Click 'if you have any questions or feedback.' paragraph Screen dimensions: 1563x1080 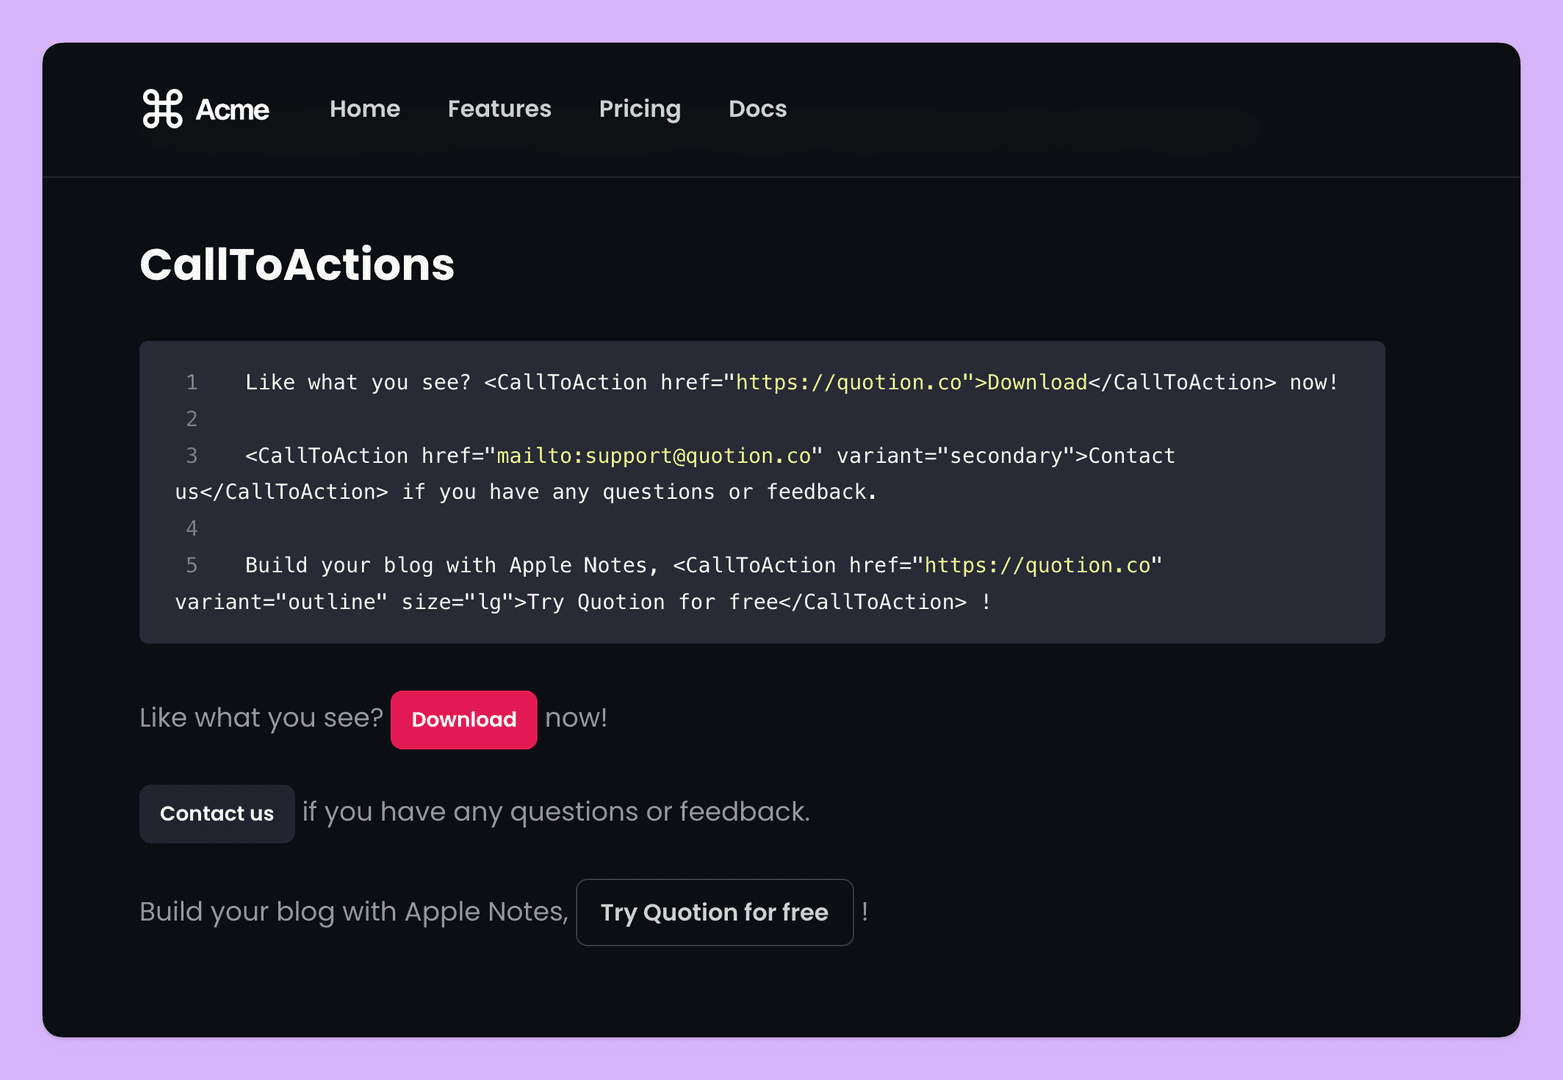coord(556,812)
